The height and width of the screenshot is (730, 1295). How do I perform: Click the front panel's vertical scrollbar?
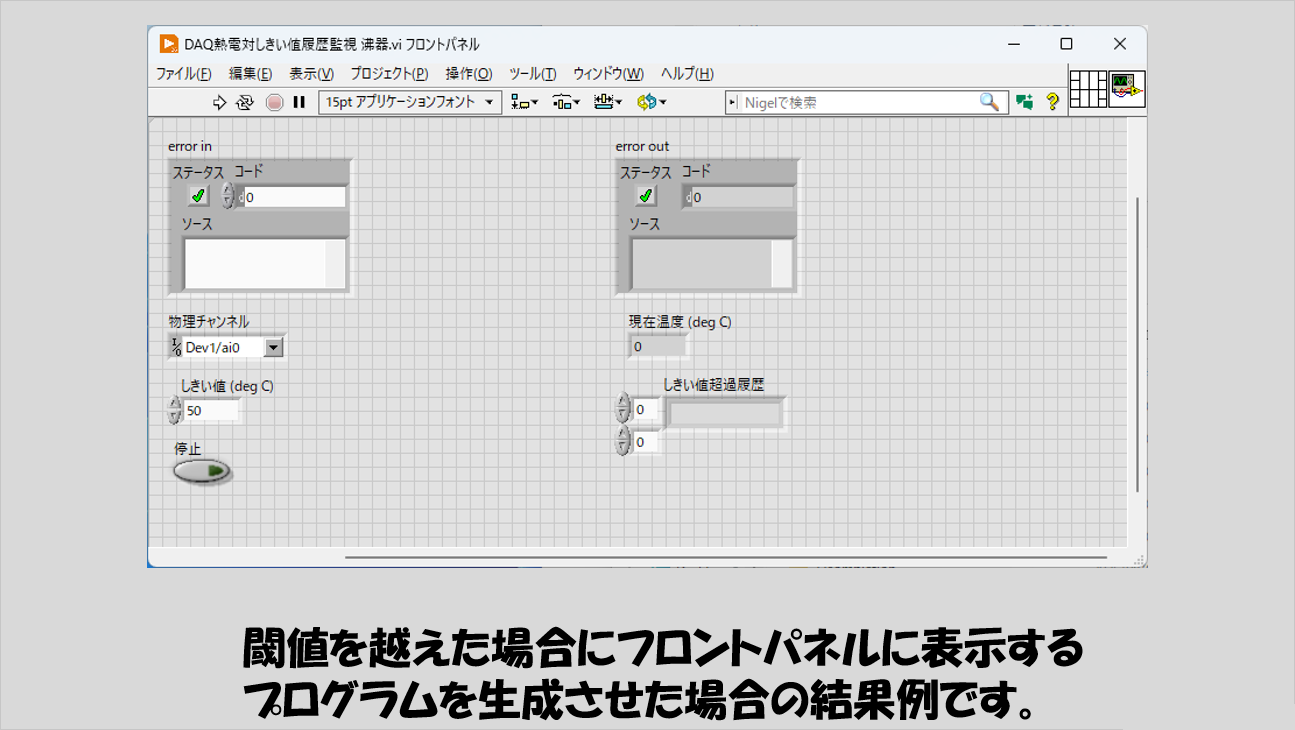[1137, 344]
